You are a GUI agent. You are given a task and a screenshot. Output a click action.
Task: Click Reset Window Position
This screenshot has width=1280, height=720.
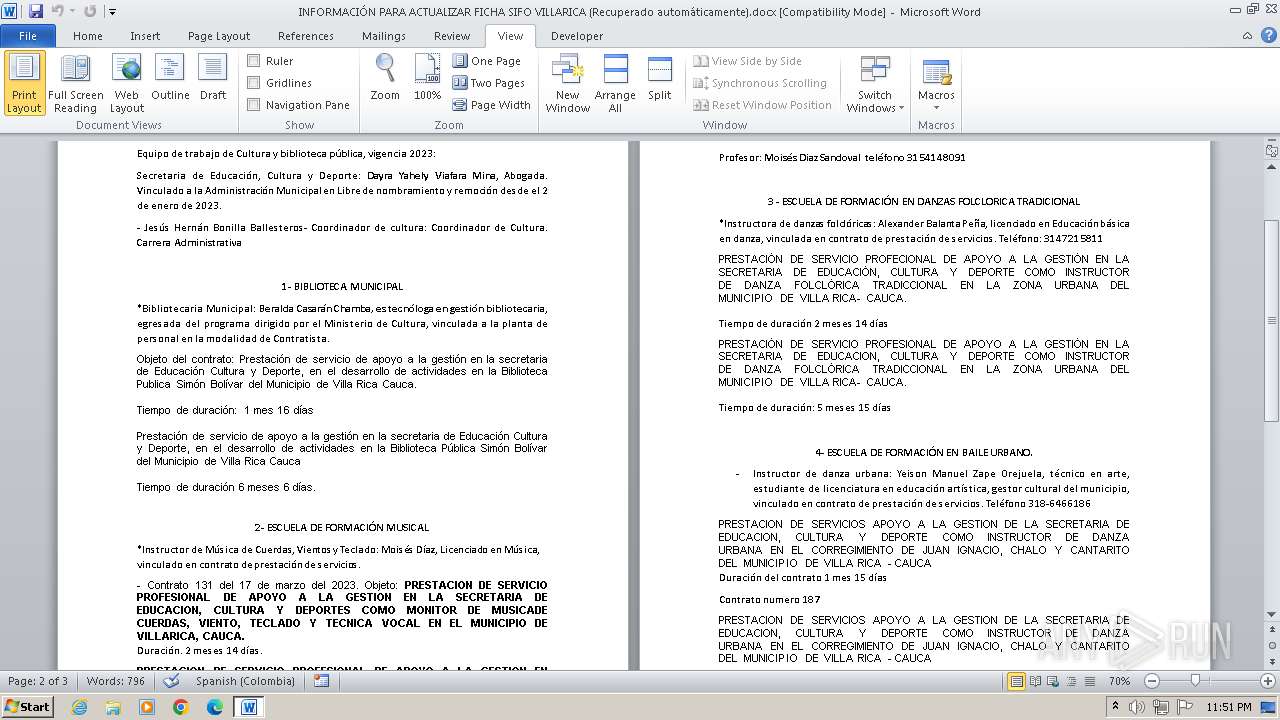click(763, 105)
